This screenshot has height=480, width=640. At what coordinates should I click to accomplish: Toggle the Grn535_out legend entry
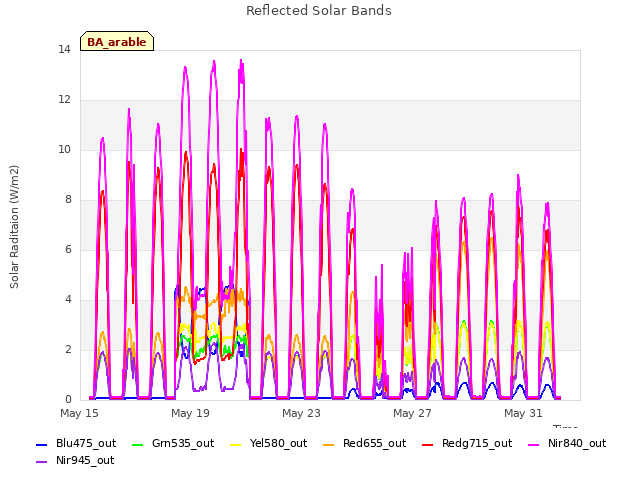coord(173,444)
